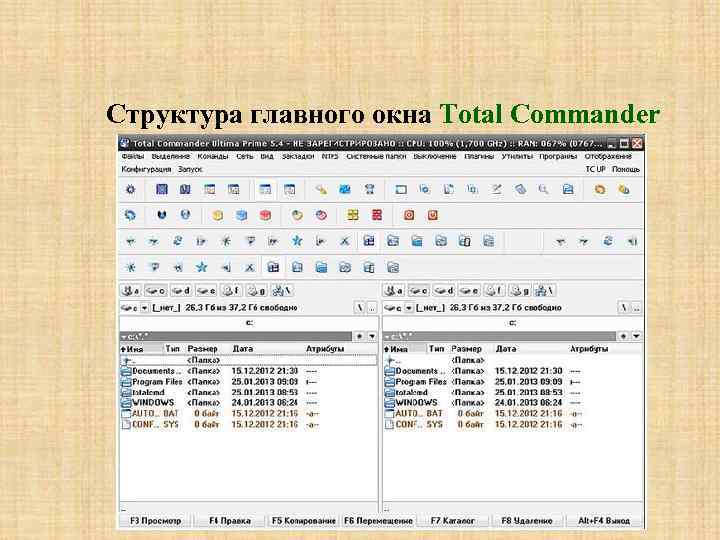Open the Файлы menu
The height and width of the screenshot is (540, 720).
point(133,156)
